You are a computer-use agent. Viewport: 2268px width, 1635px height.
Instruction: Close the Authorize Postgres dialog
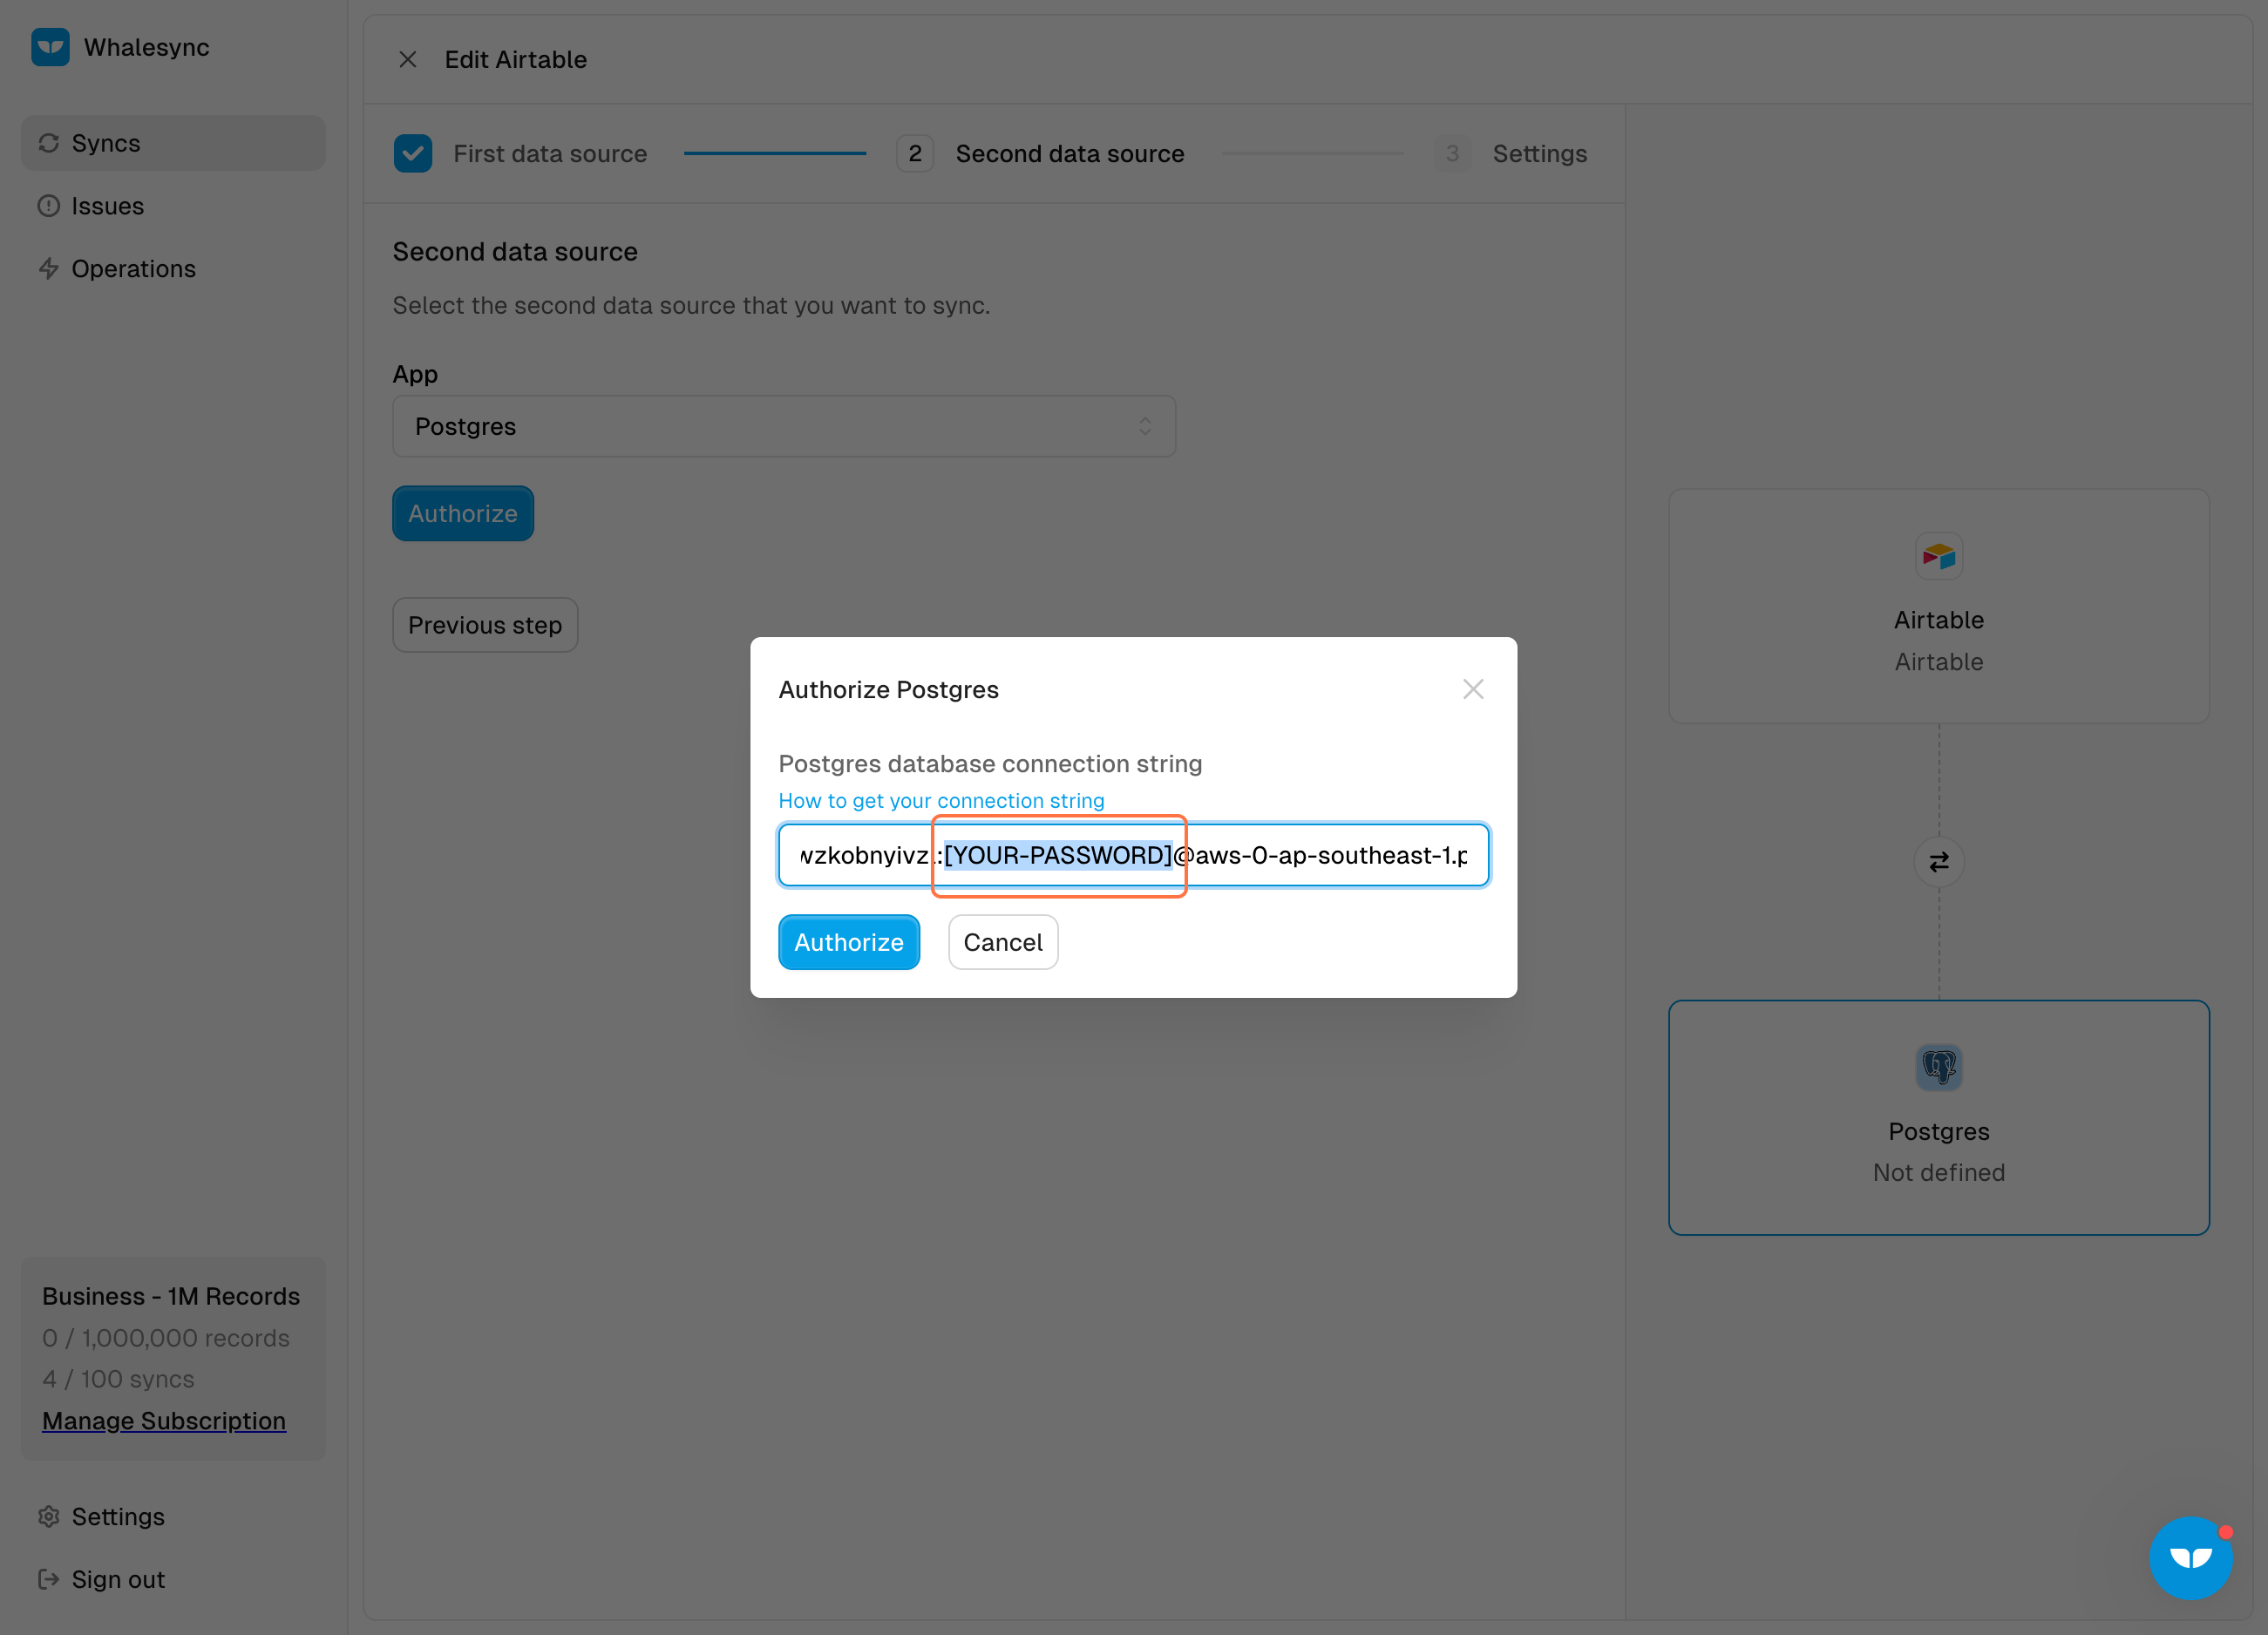pos(1473,689)
